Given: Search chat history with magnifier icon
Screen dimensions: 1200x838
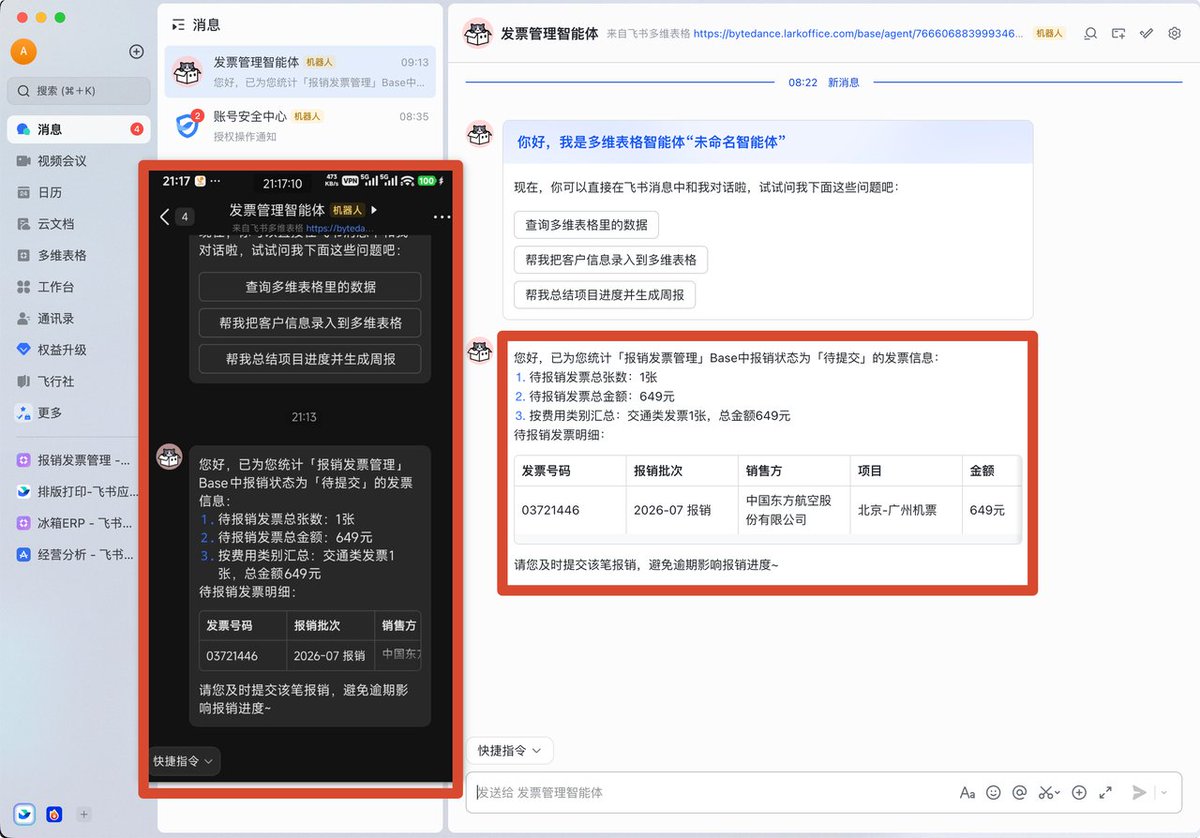Looking at the screenshot, I should pyautogui.click(x=1091, y=33).
